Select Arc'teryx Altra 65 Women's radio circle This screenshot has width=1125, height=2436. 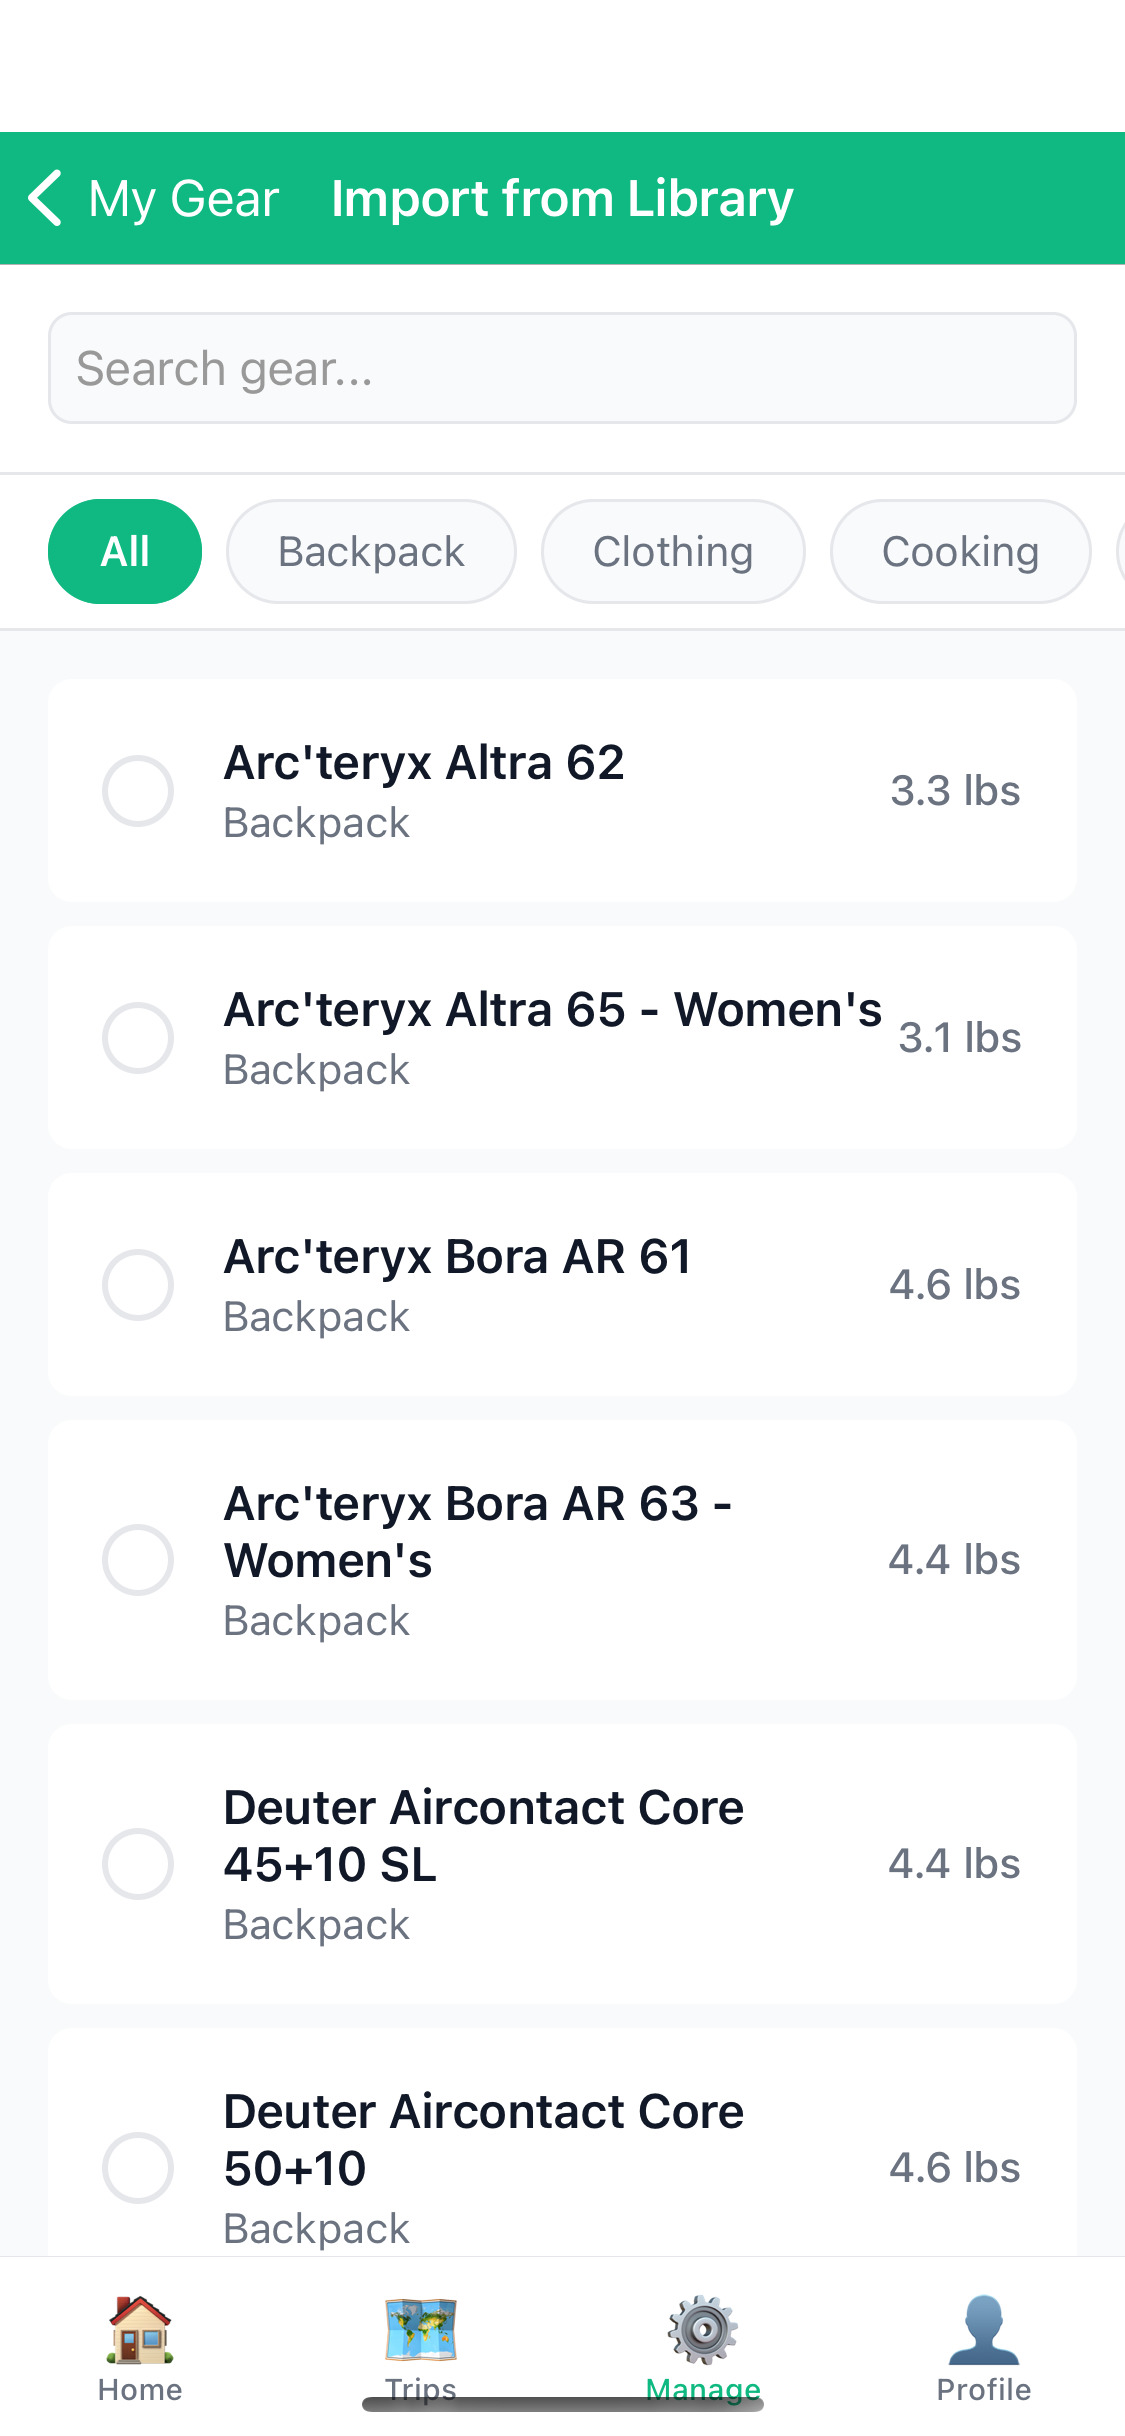click(x=138, y=1038)
